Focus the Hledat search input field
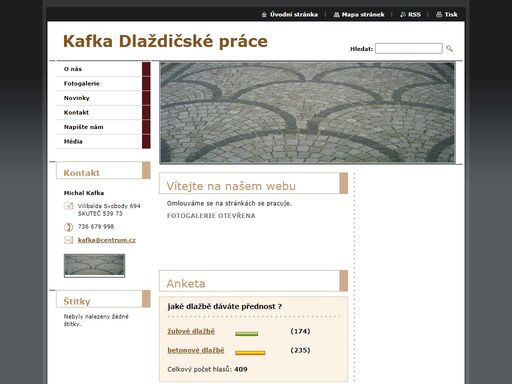Viewport: 512px width, 384px height. pos(409,48)
